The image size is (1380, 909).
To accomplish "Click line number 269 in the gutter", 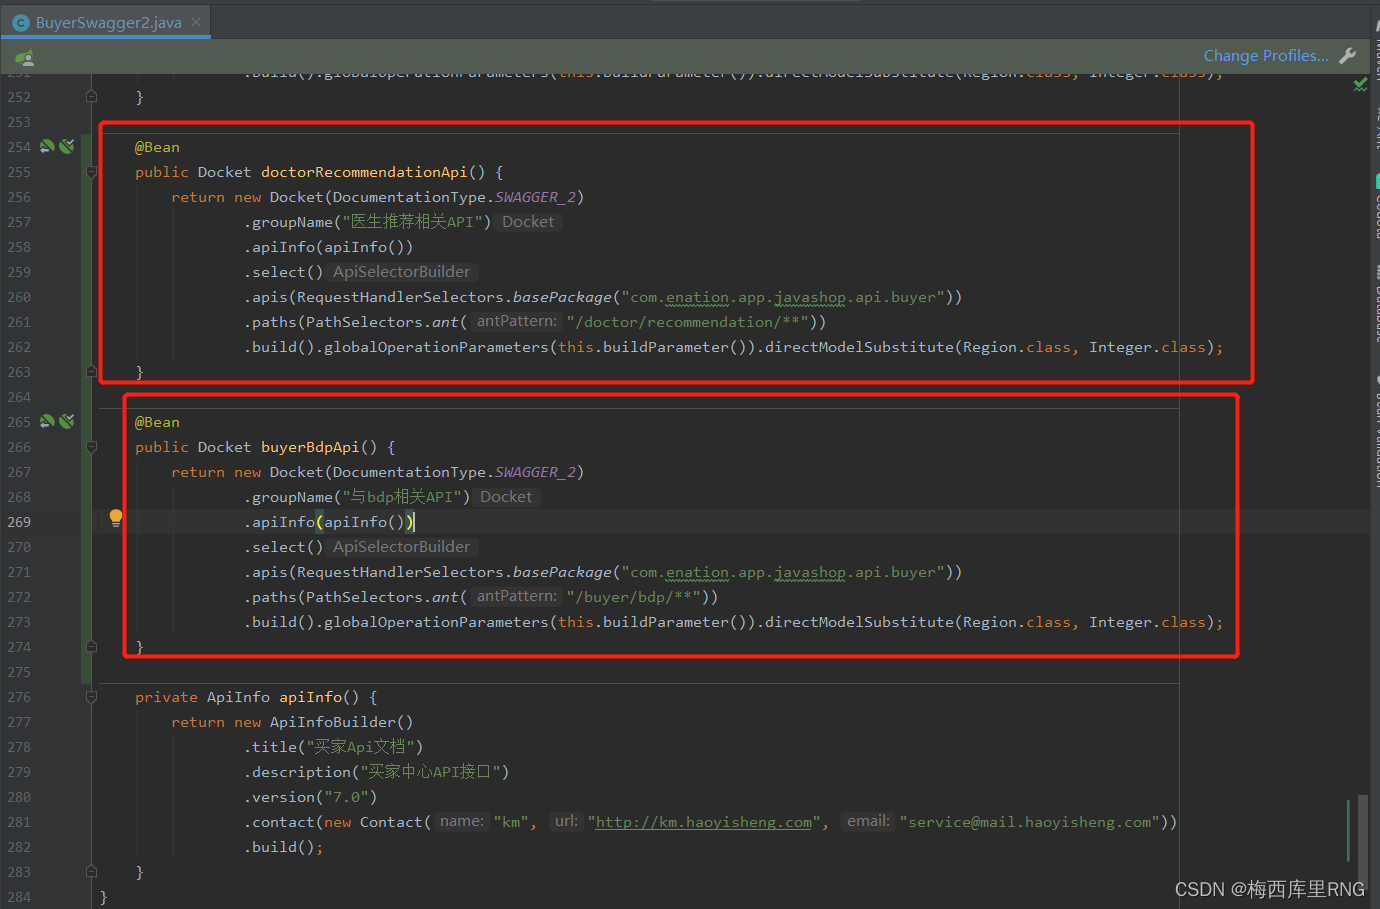I will click(x=19, y=522).
